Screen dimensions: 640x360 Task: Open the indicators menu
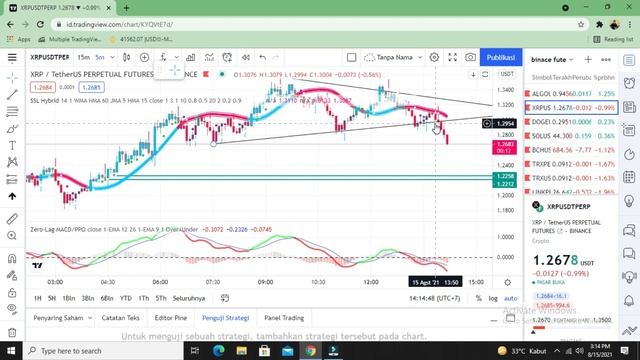point(163,58)
